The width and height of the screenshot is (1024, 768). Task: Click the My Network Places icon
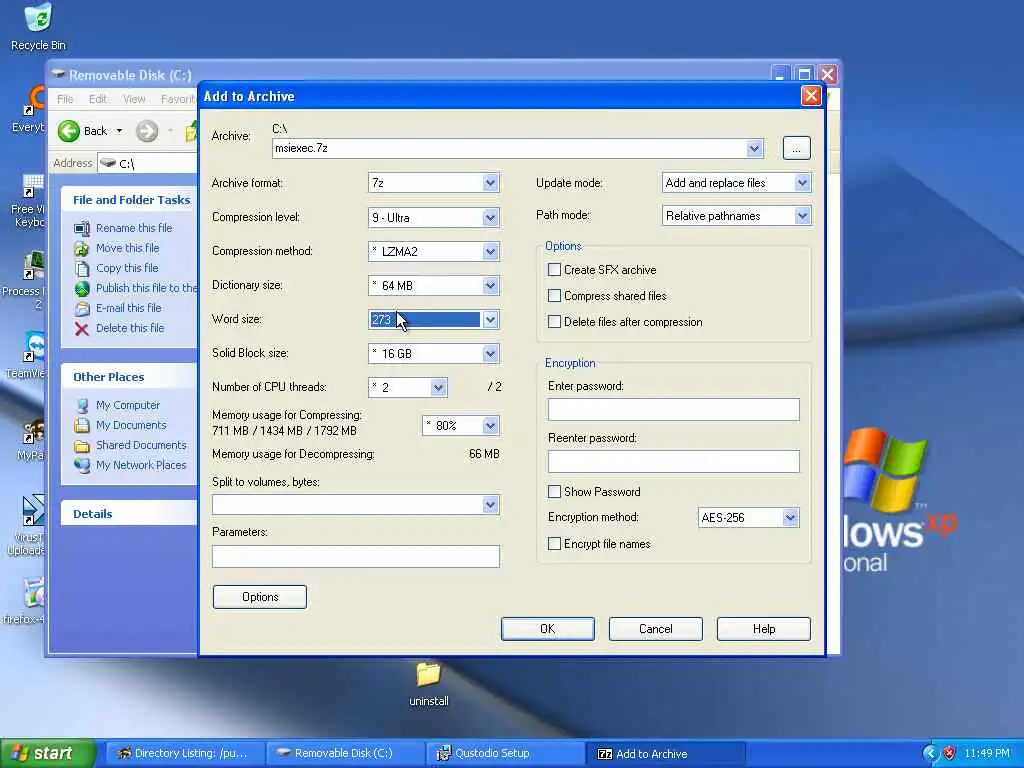pyautogui.click(x=82, y=465)
